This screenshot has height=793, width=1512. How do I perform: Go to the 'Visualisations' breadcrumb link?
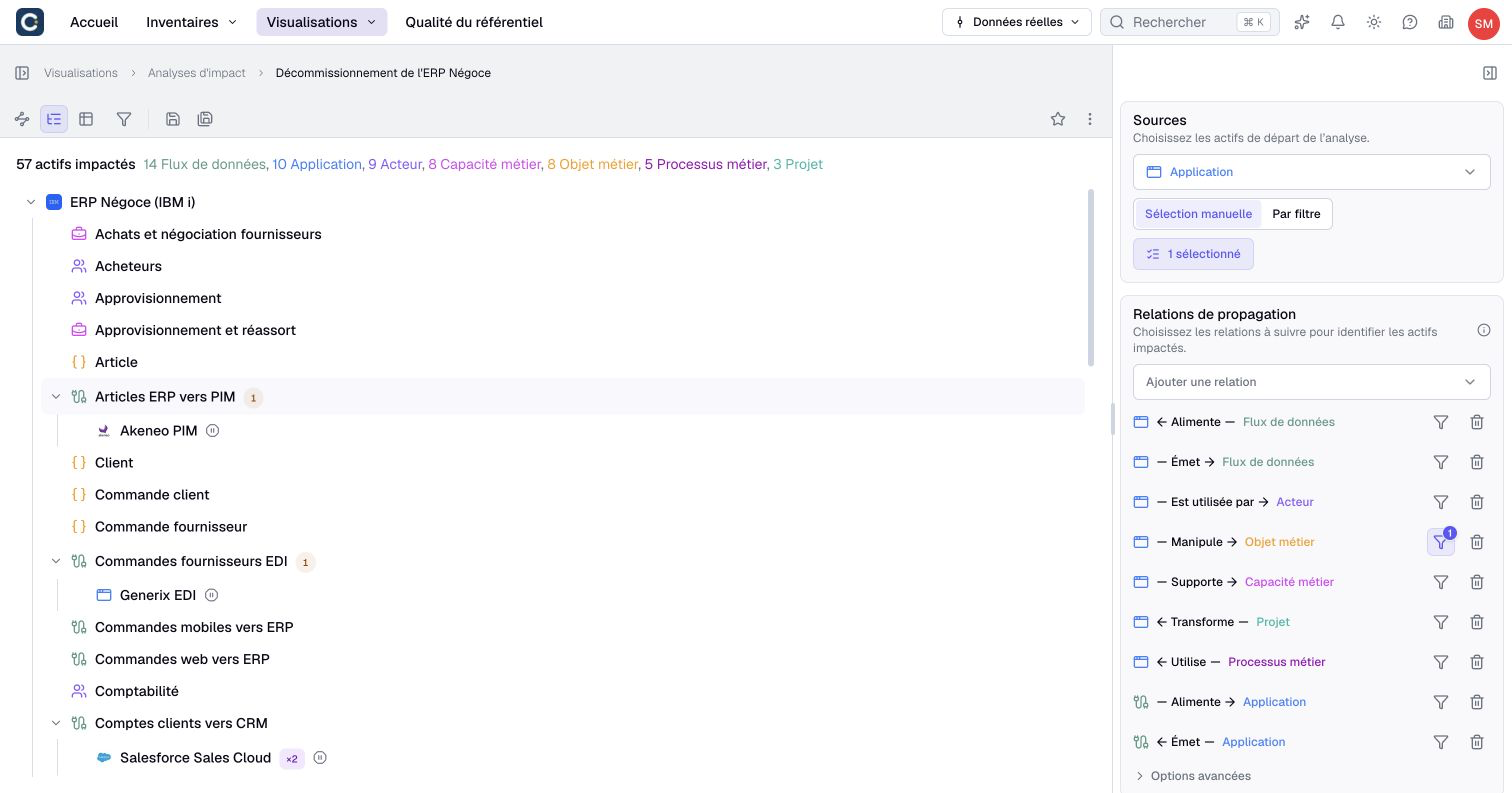pyautogui.click(x=81, y=73)
